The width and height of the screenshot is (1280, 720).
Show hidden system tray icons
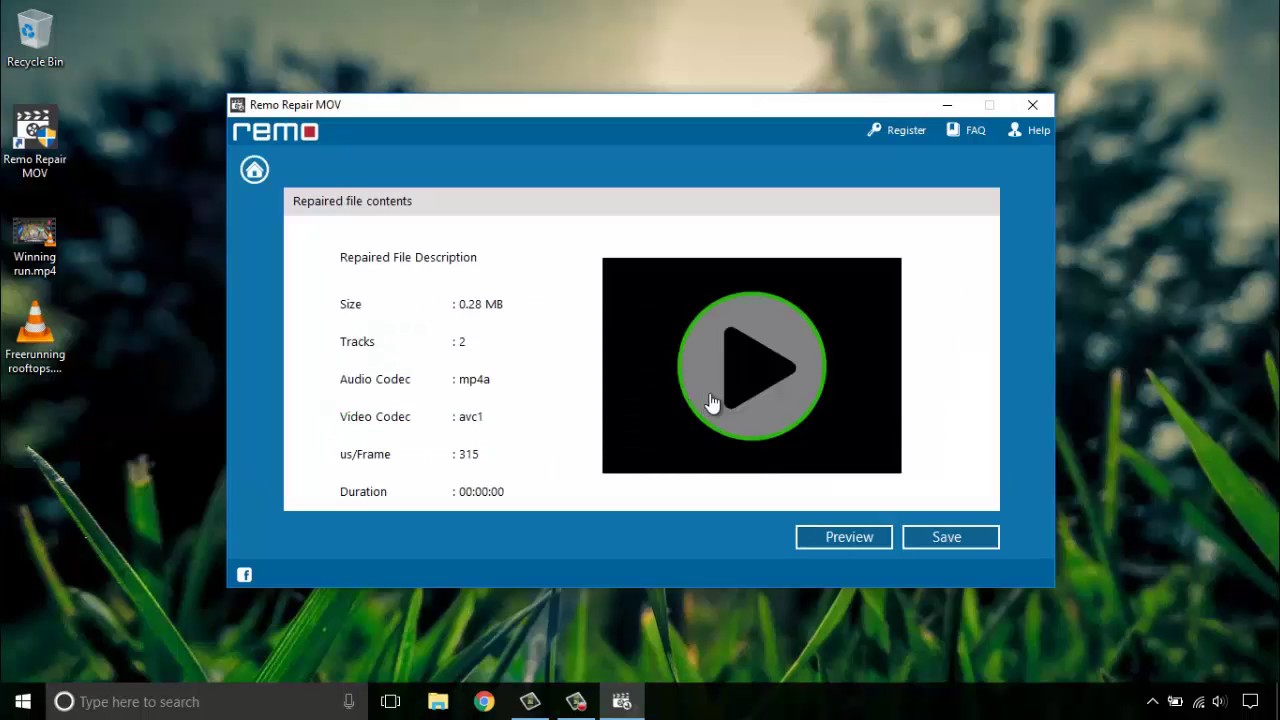[x=1152, y=702]
